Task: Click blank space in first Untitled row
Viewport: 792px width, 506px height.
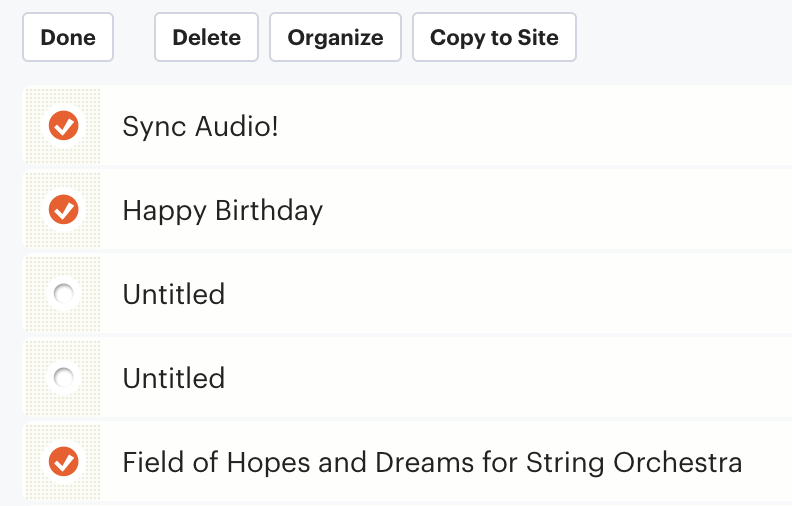Action: (x=505, y=293)
